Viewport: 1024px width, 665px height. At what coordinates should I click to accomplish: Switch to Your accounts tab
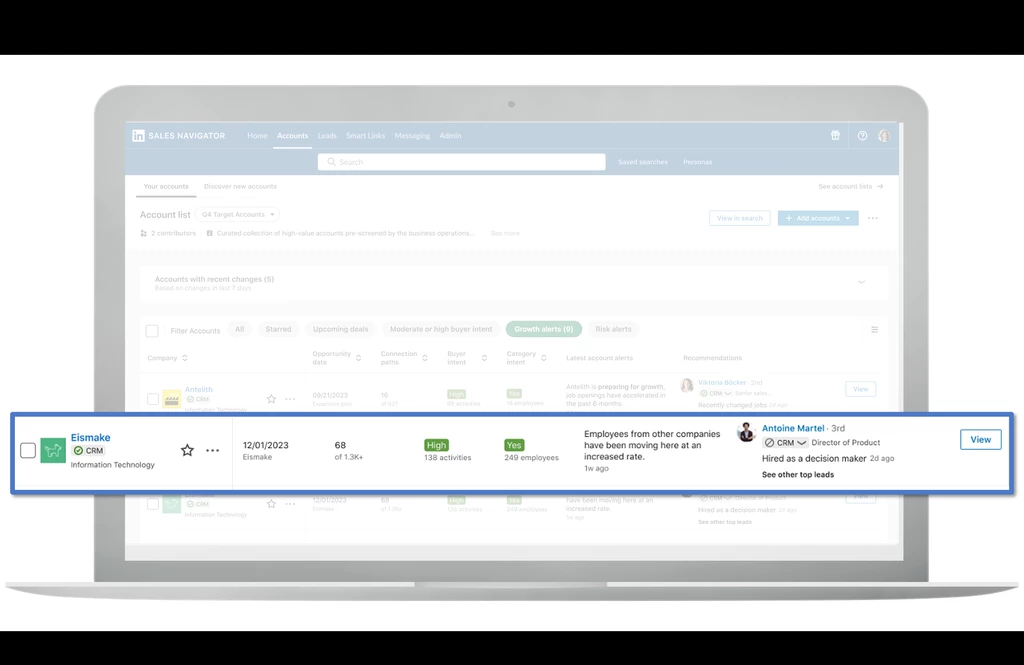pyautogui.click(x=166, y=187)
